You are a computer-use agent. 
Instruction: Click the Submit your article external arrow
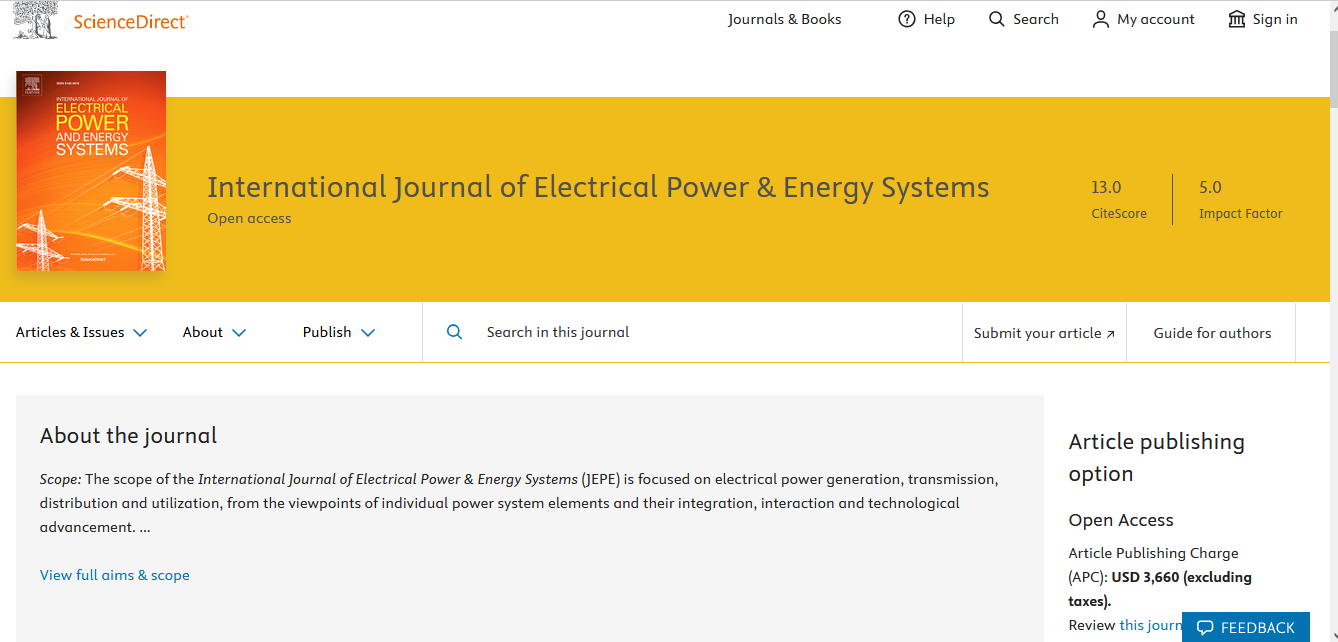pos(1110,334)
